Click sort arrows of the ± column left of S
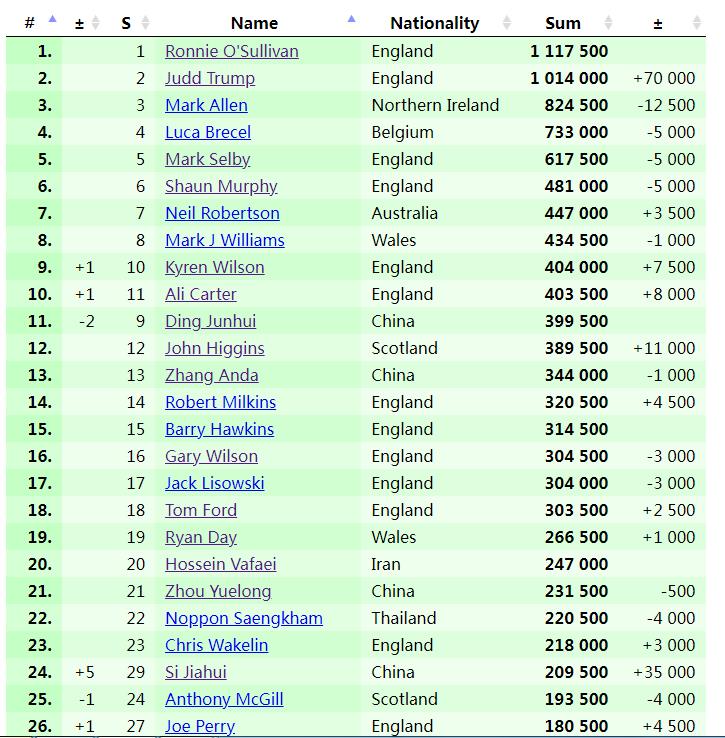This screenshot has width=725, height=738. [x=95, y=23]
